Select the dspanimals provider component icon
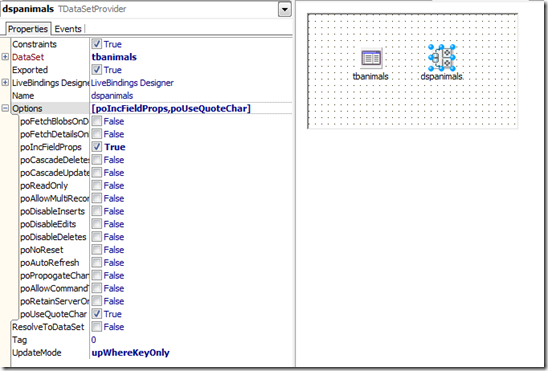 coord(442,58)
